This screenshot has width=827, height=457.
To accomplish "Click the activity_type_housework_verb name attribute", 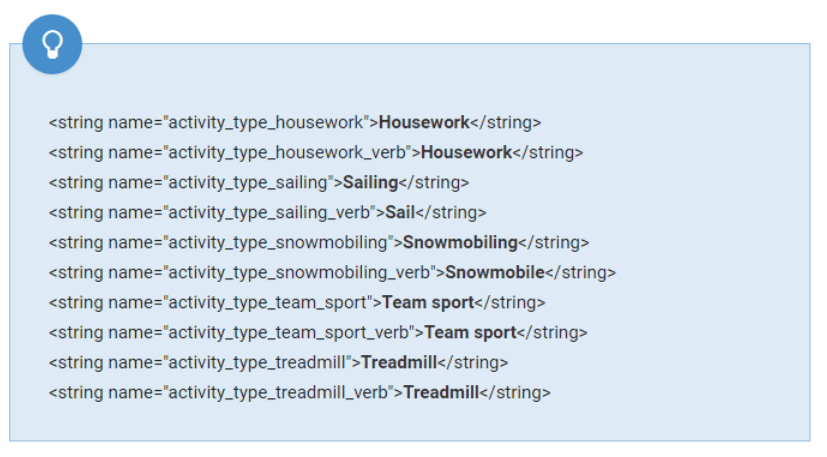I will 284,153.
